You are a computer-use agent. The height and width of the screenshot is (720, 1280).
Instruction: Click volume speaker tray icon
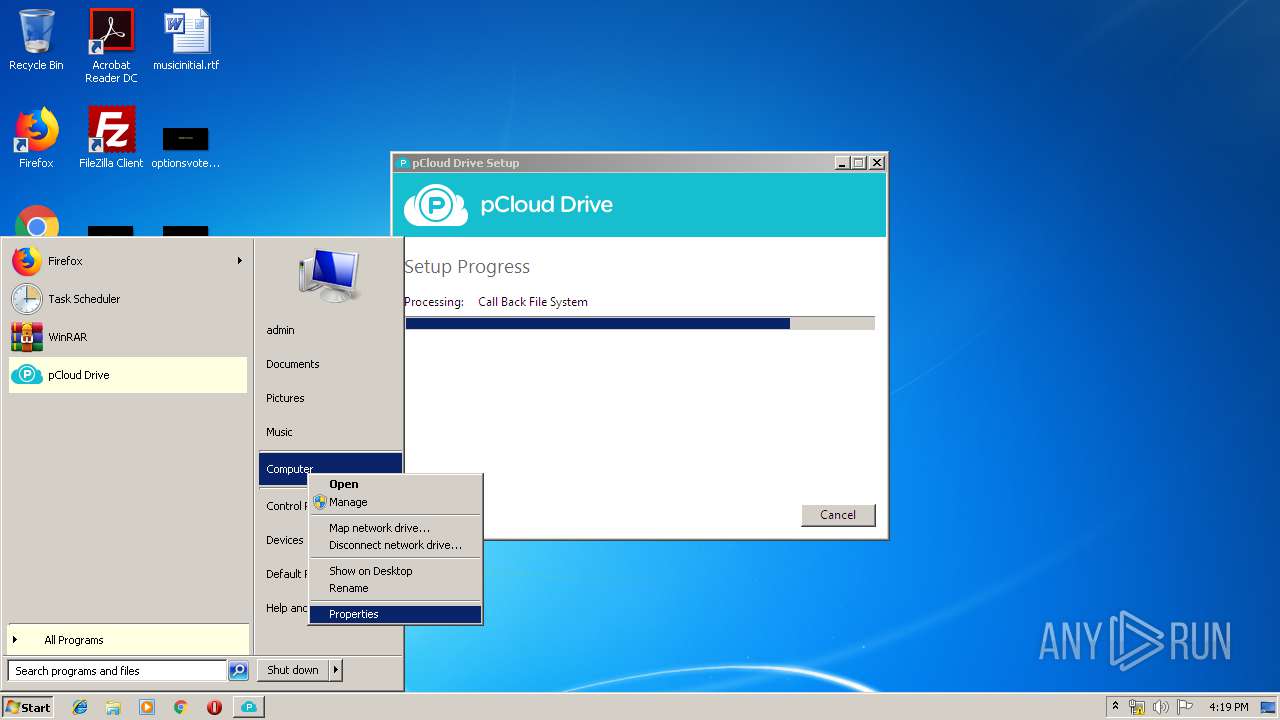(1161, 707)
